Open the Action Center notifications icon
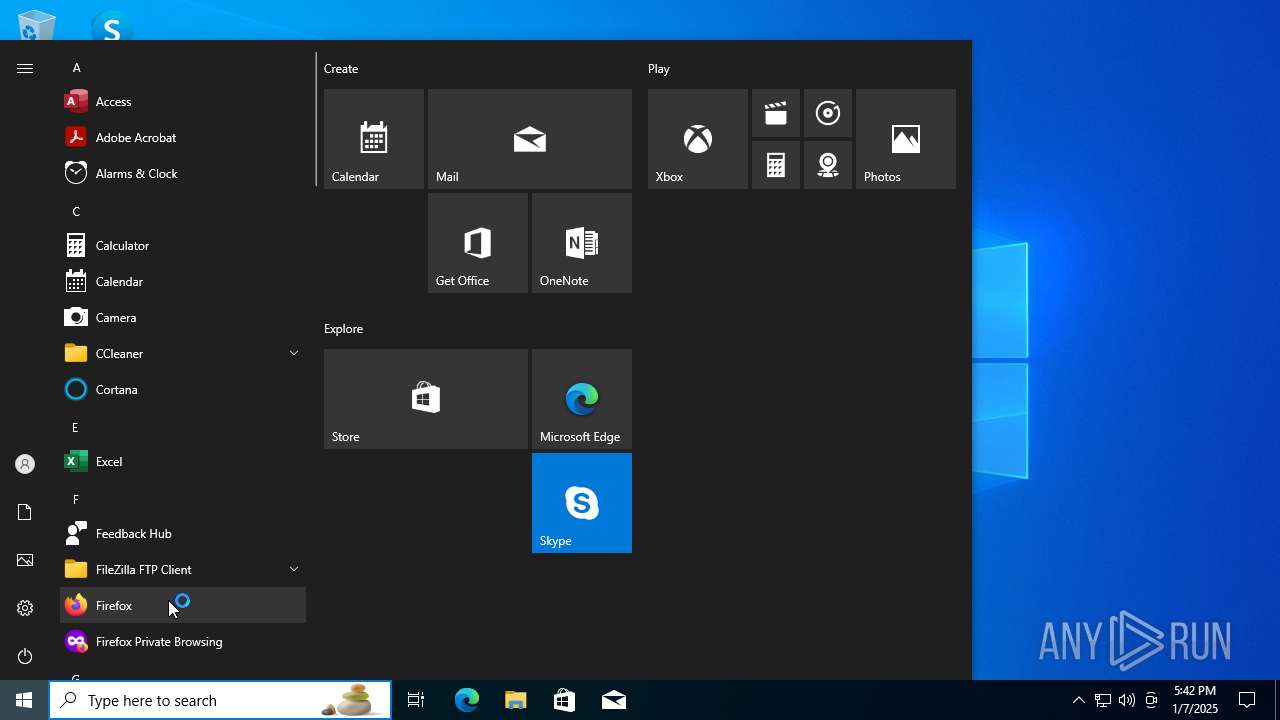1280x720 pixels. click(1248, 700)
